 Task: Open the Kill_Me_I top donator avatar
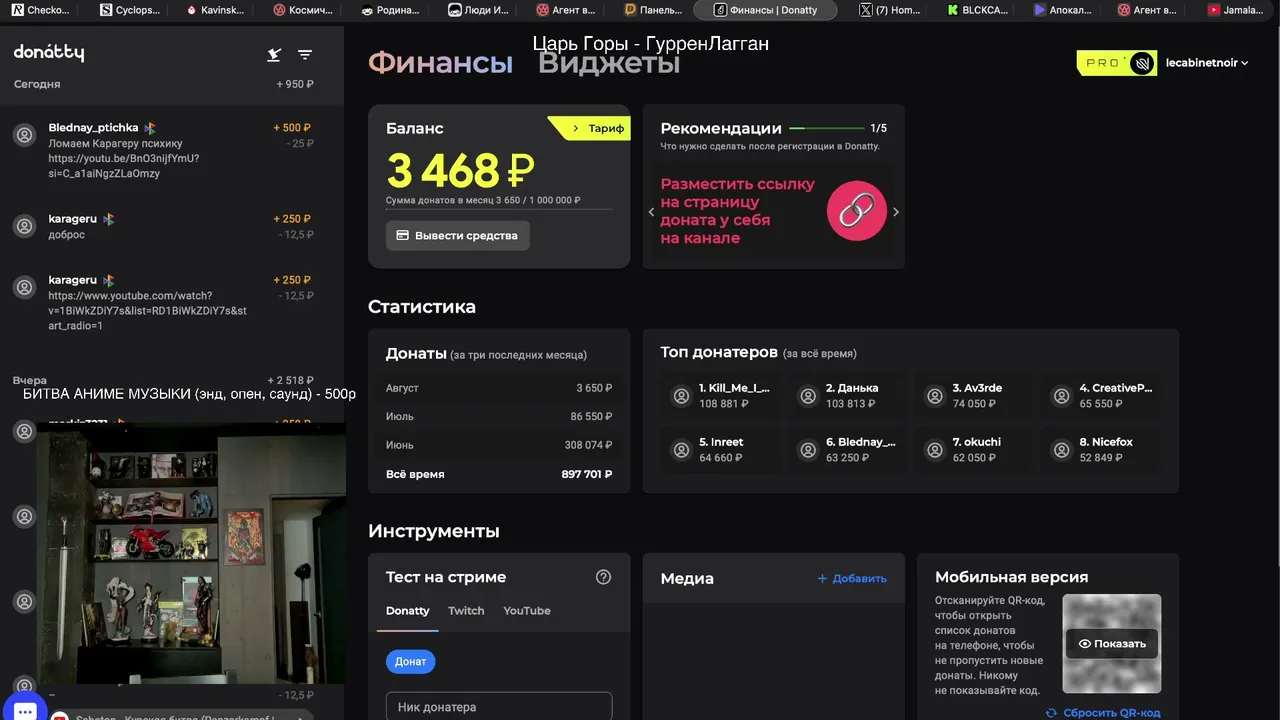[x=681, y=396]
